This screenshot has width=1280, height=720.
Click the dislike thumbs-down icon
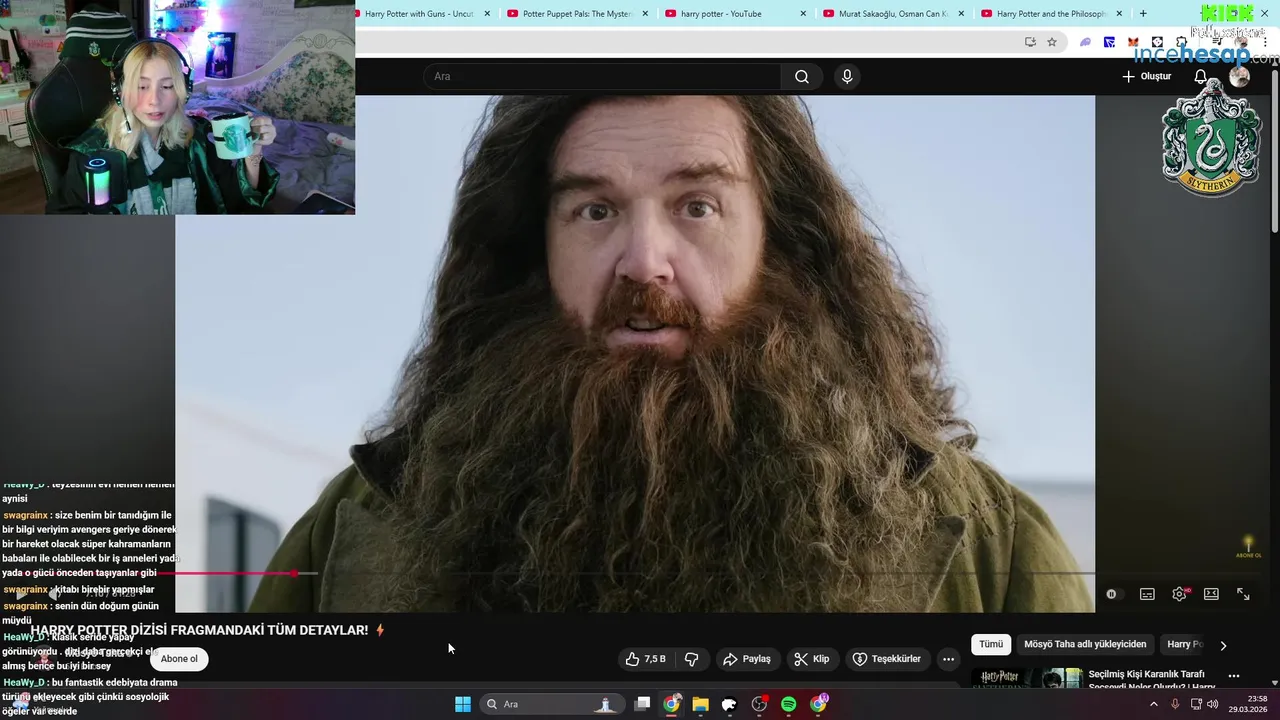coord(691,659)
